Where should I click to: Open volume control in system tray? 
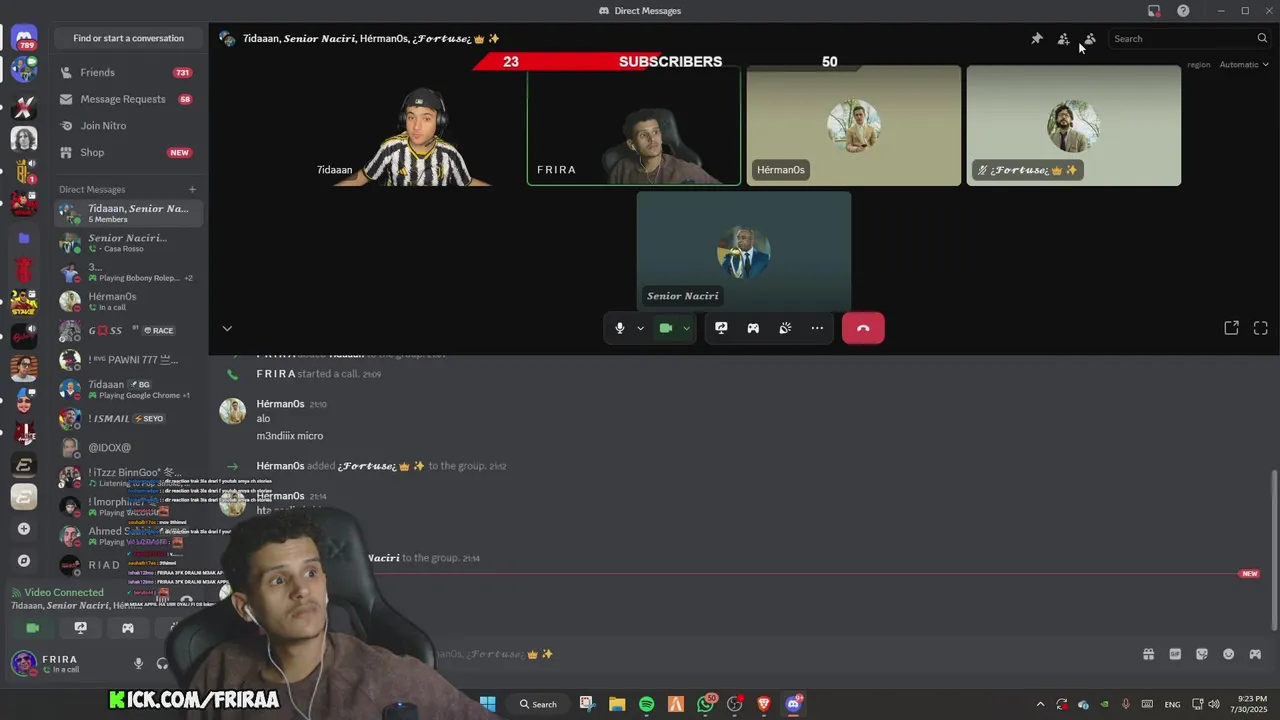click(x=1213, y=704)
